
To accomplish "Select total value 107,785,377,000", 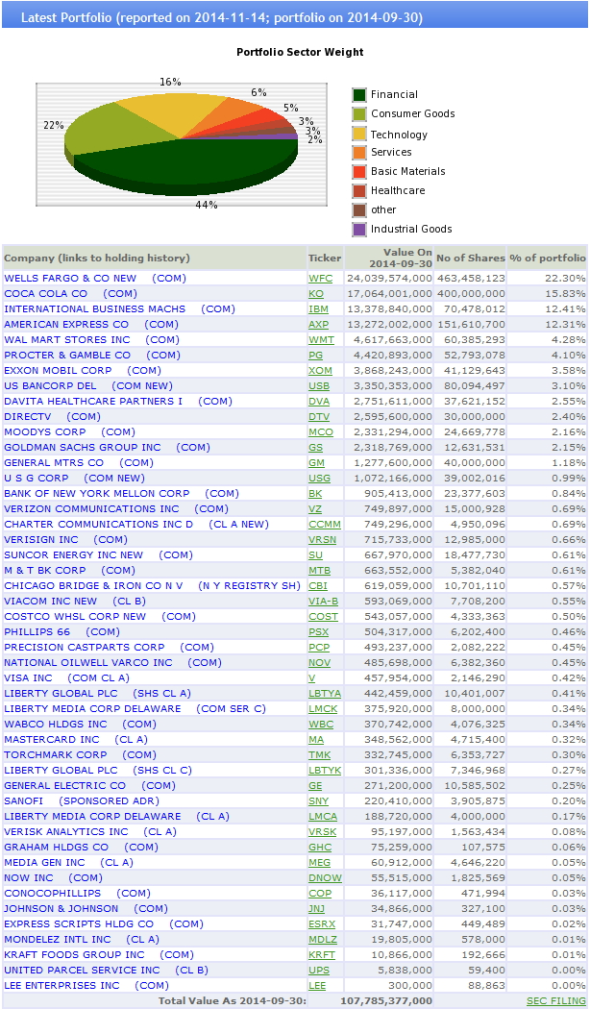I will (x=385, y=1001).
